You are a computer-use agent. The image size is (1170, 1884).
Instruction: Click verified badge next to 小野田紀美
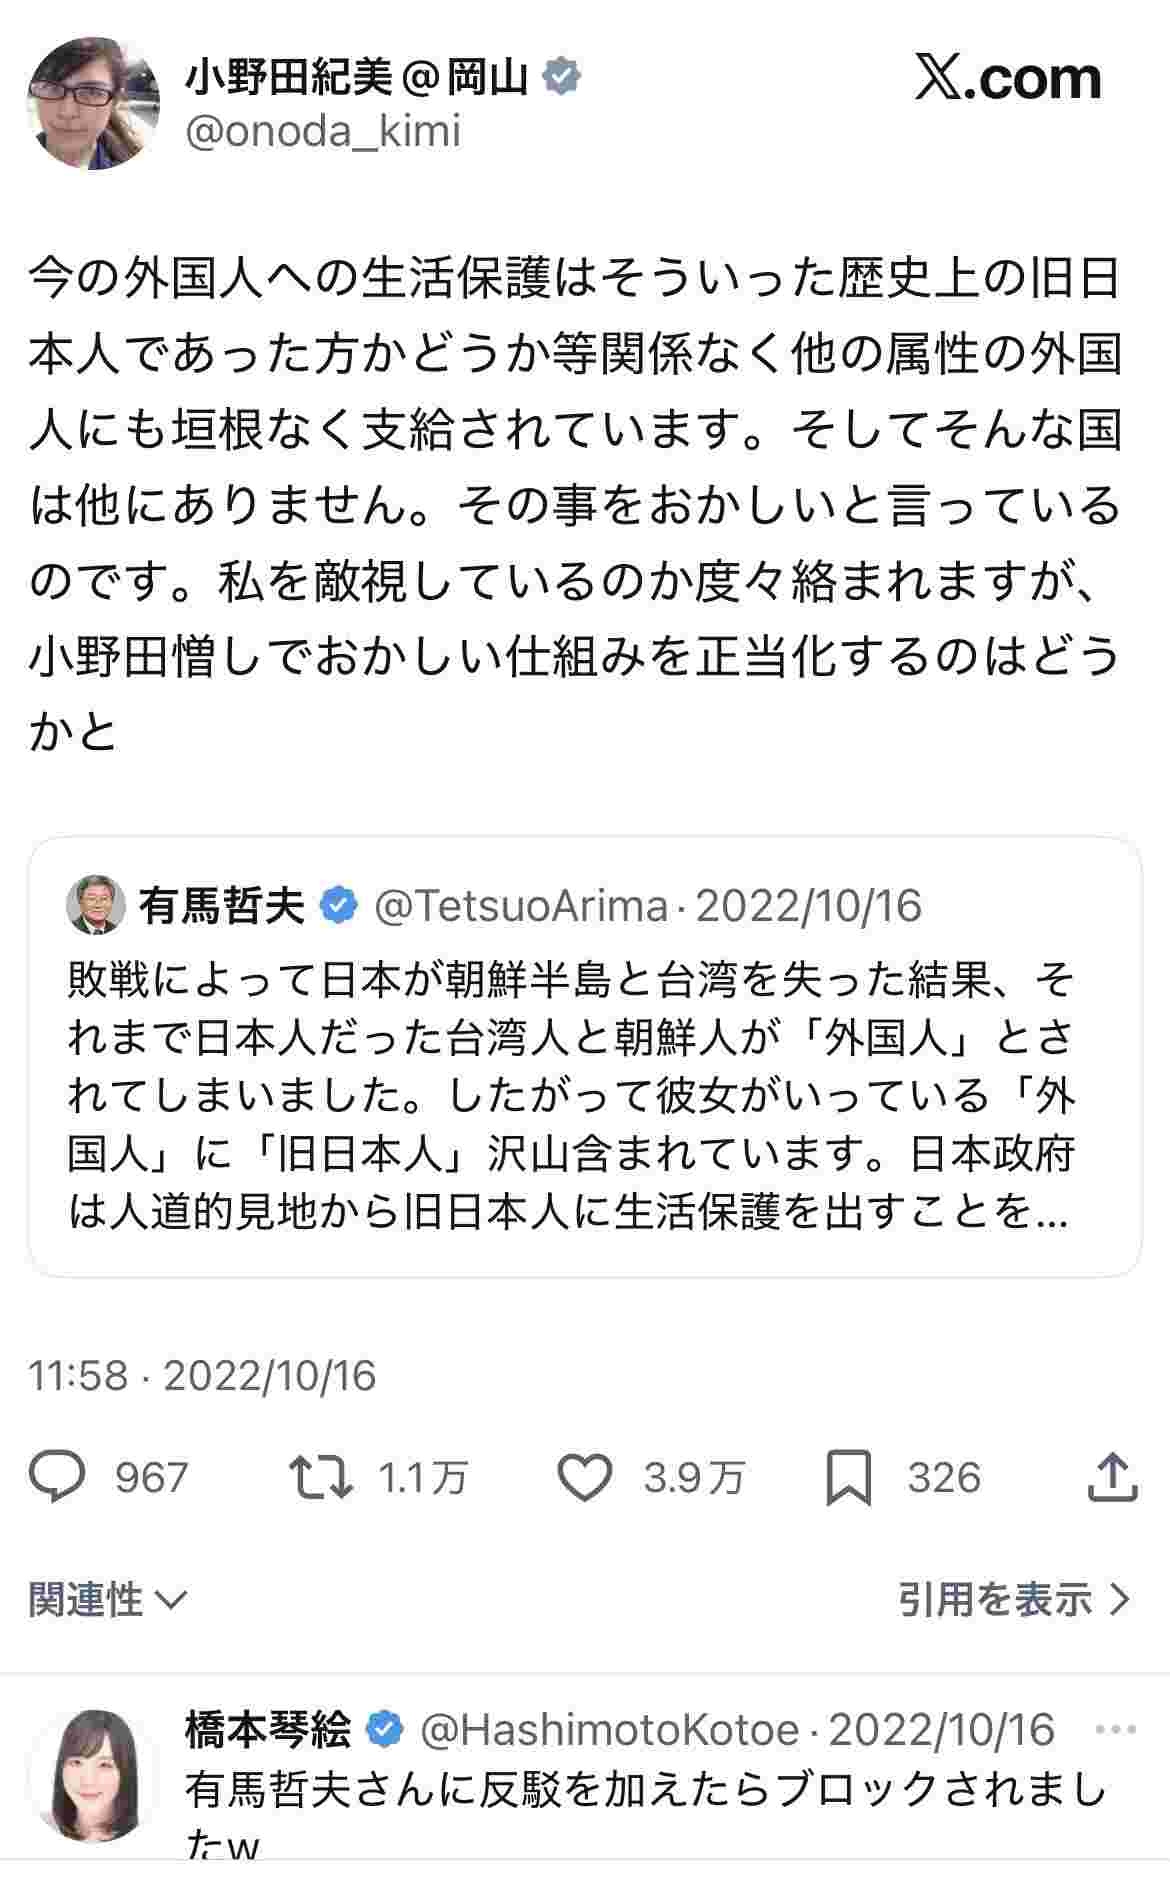(x=562, y=78)
